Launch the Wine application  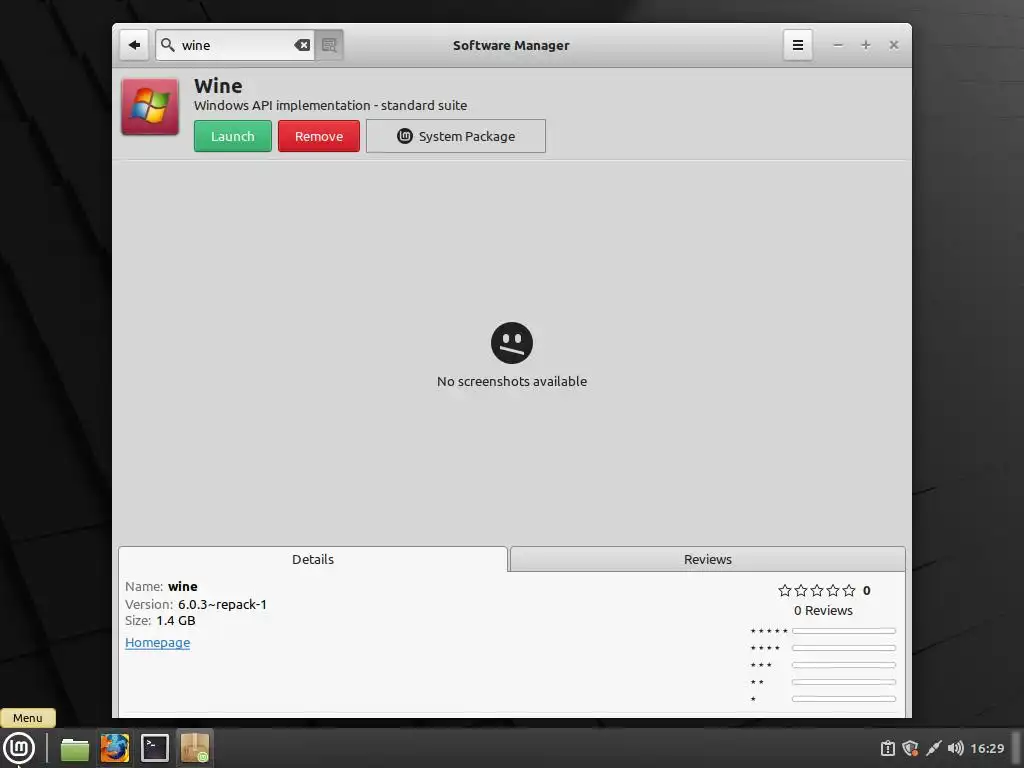[232, 136]
